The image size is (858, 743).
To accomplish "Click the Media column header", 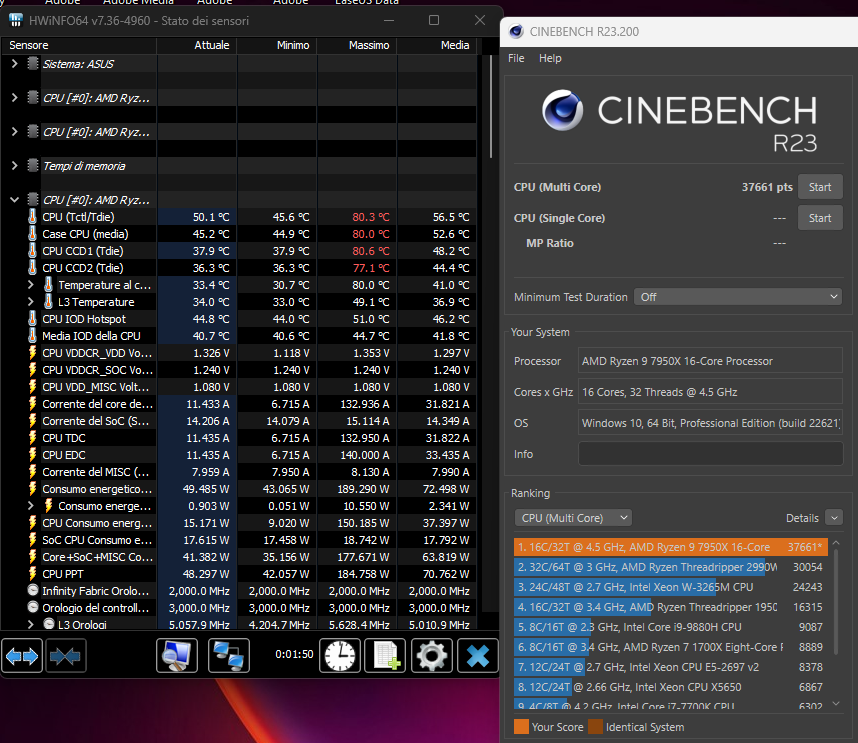I will coord(437,45).
